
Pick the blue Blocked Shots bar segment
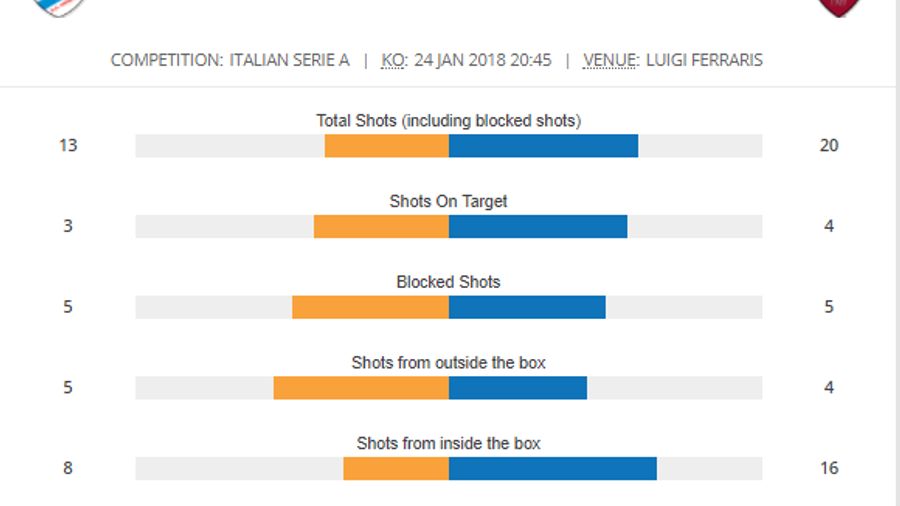click(527, 307)
